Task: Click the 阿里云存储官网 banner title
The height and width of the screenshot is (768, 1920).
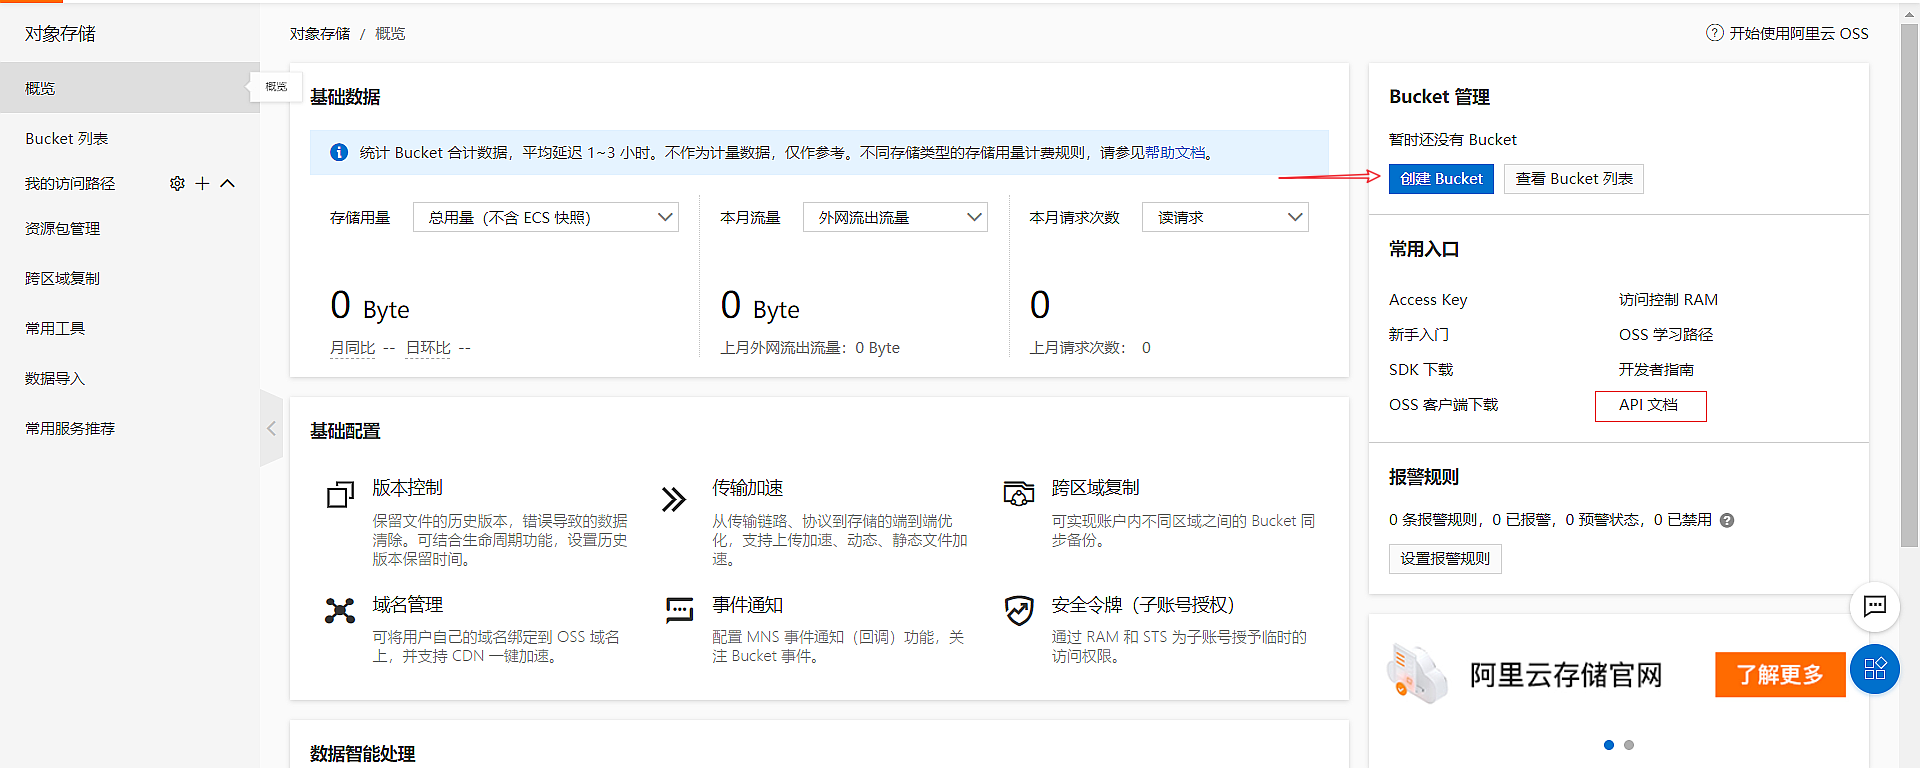Action: click(1566, 676)
